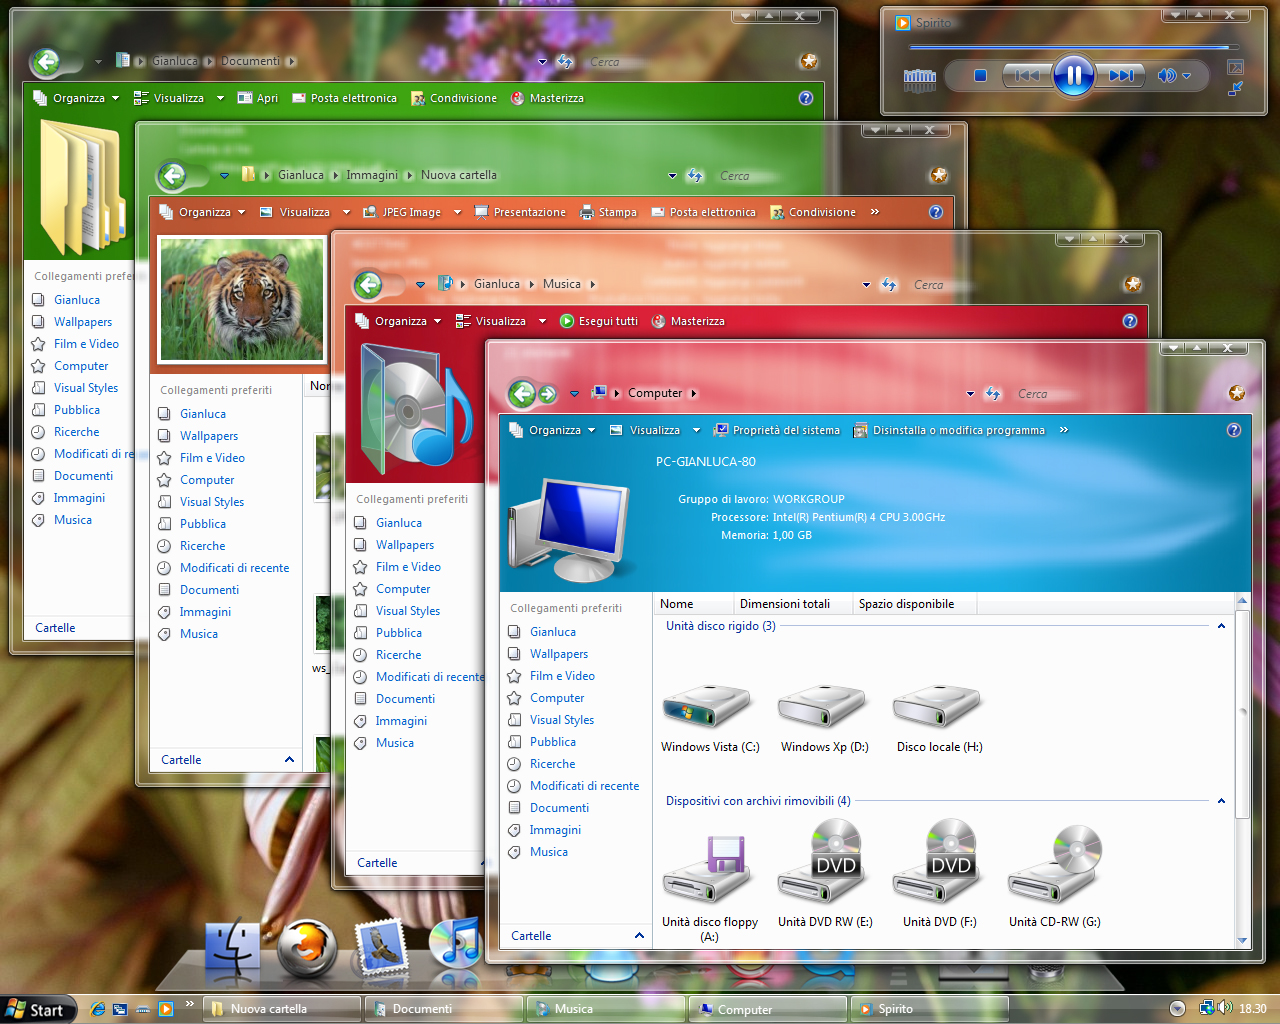The width and height of the screenshot is (1280, 1024).
Task: Select the DVD RW (E:) drive
Action: pyautogui.click(x=823, y=862)
